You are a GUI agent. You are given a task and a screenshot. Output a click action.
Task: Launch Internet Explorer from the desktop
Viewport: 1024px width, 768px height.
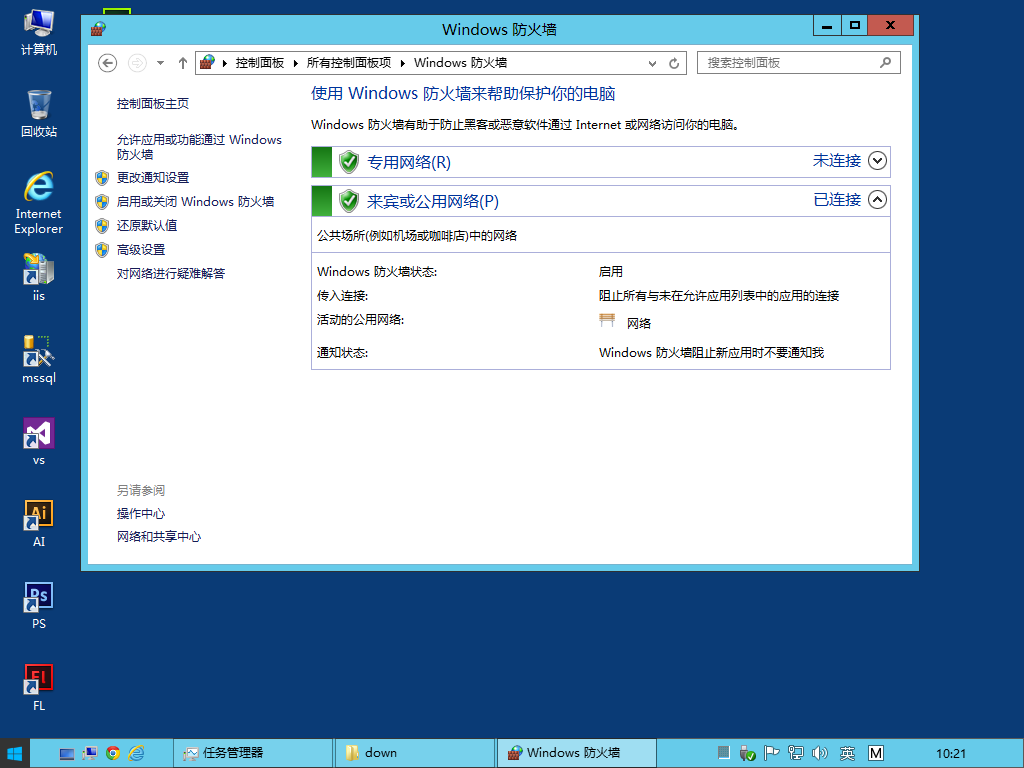(39, 203)
